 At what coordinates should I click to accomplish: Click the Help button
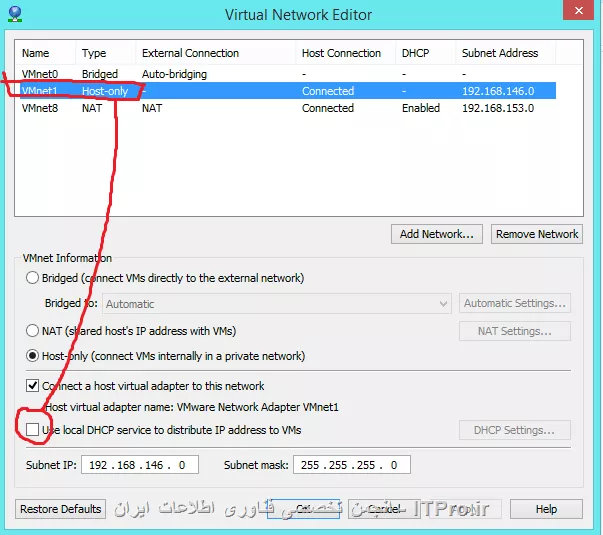[546, 509]
